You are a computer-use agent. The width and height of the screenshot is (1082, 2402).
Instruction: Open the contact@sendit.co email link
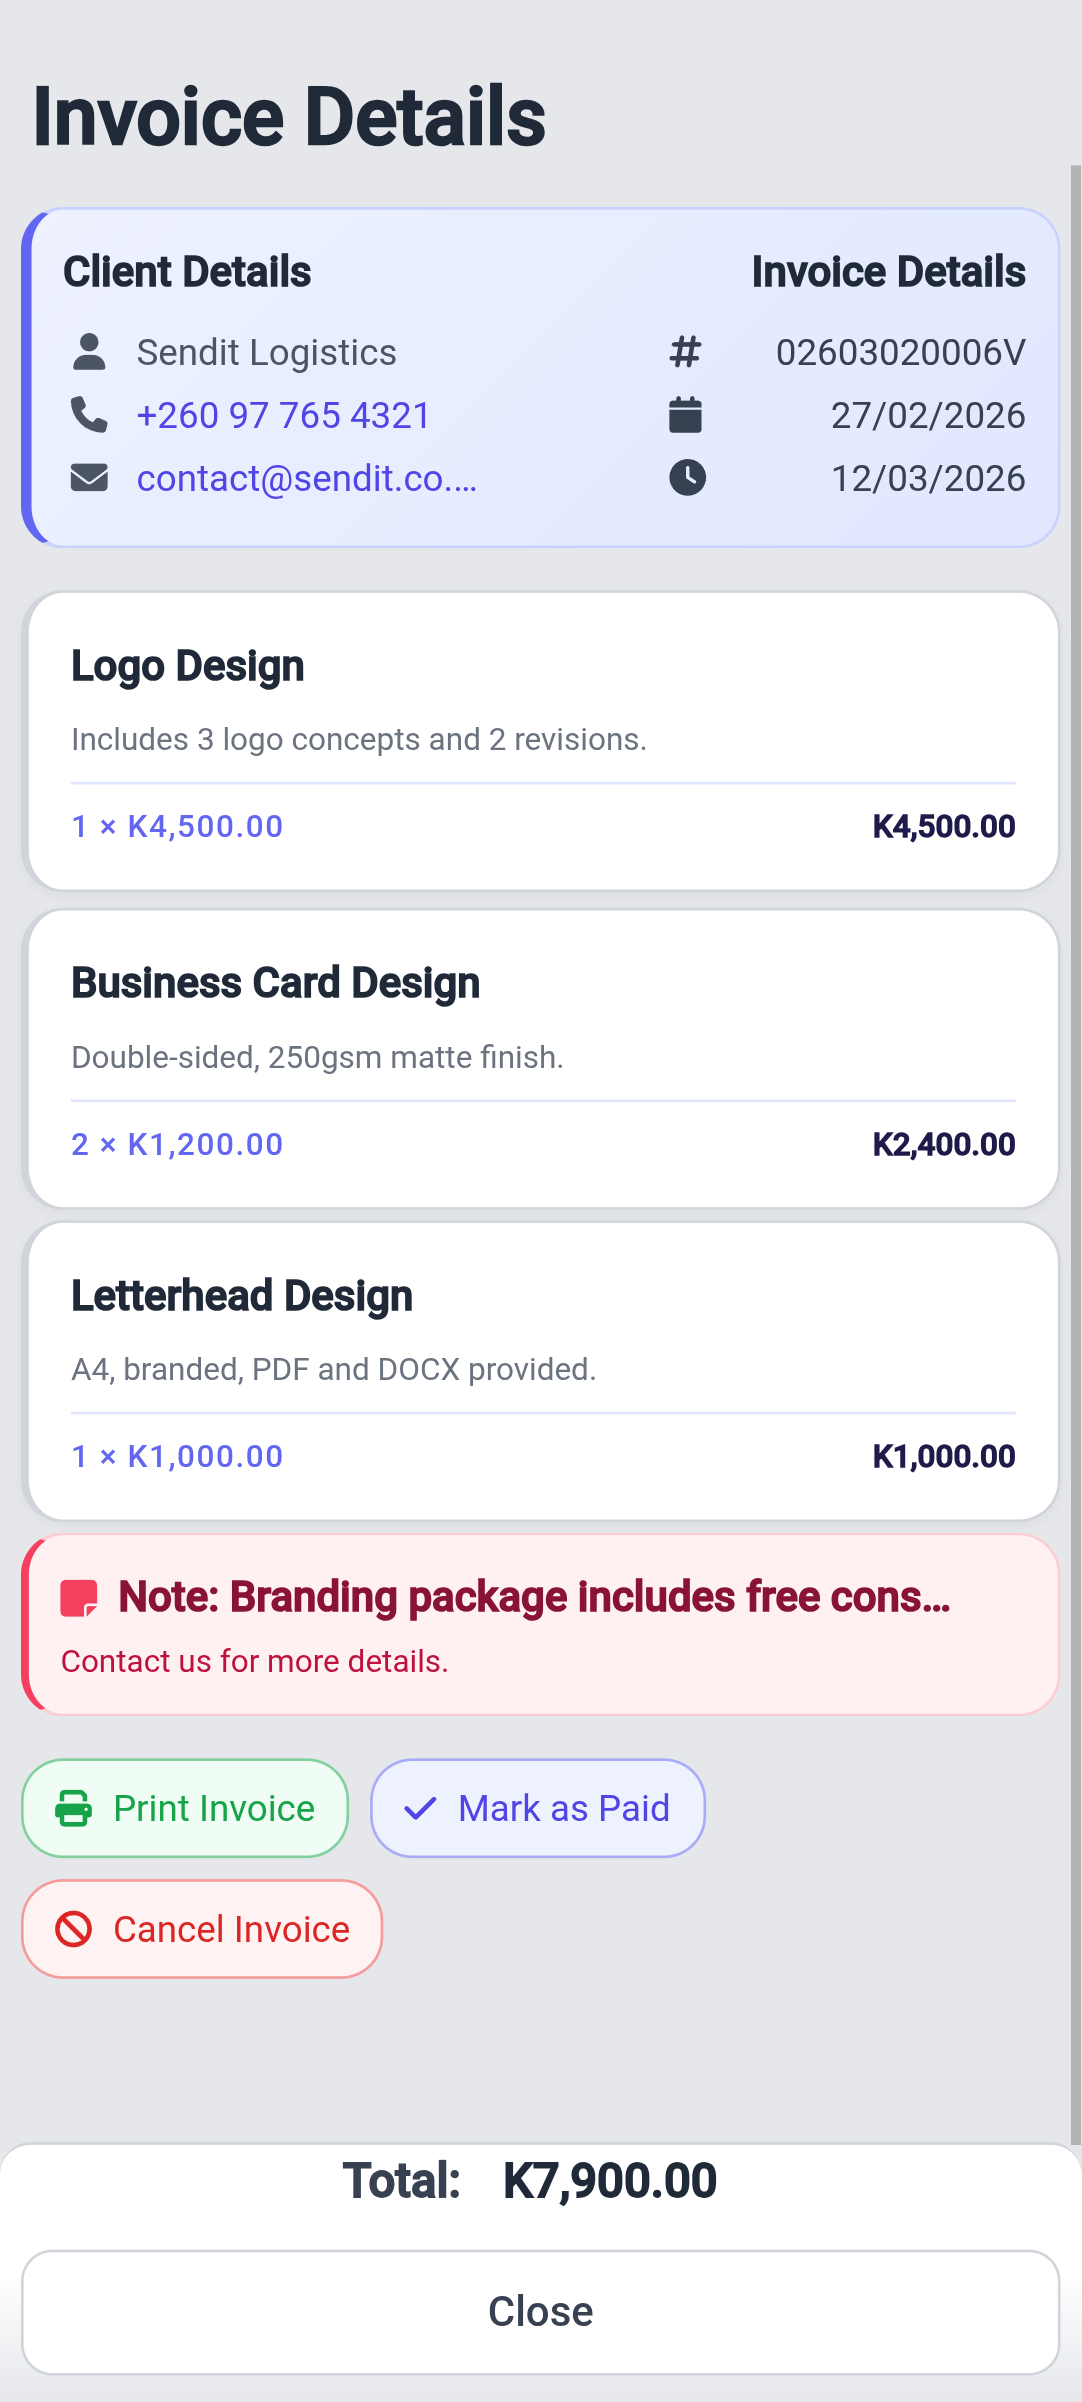tap(306, 478)
